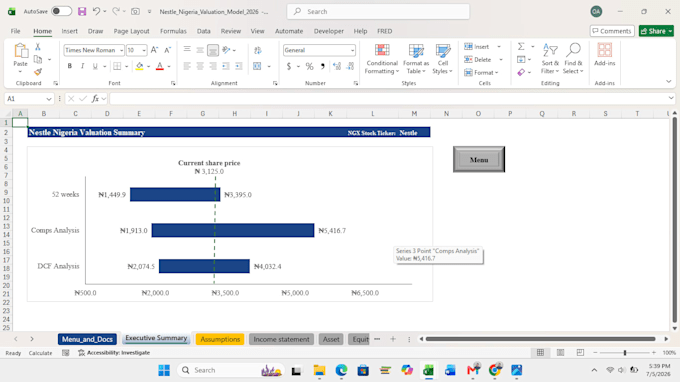Screen dimensions: 680x382
Task: Open the Add-ins icon
Action: (x=605, y=50)
